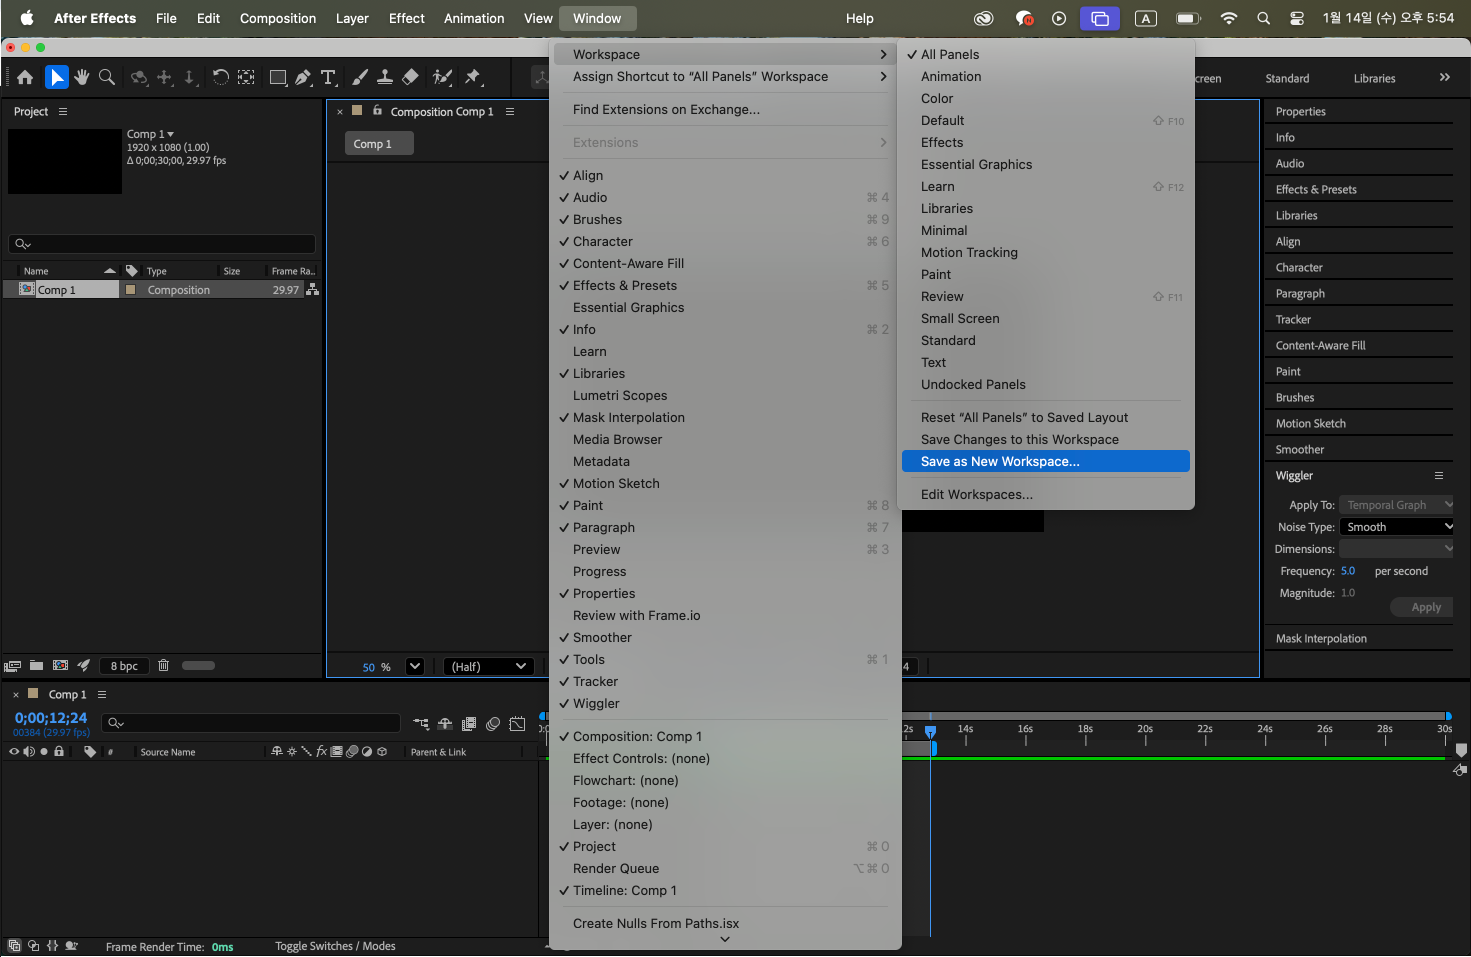Show hidden workspaces with double-chevron overflow
This screenshot has height=957, width=1471.
click(1444, 77)
